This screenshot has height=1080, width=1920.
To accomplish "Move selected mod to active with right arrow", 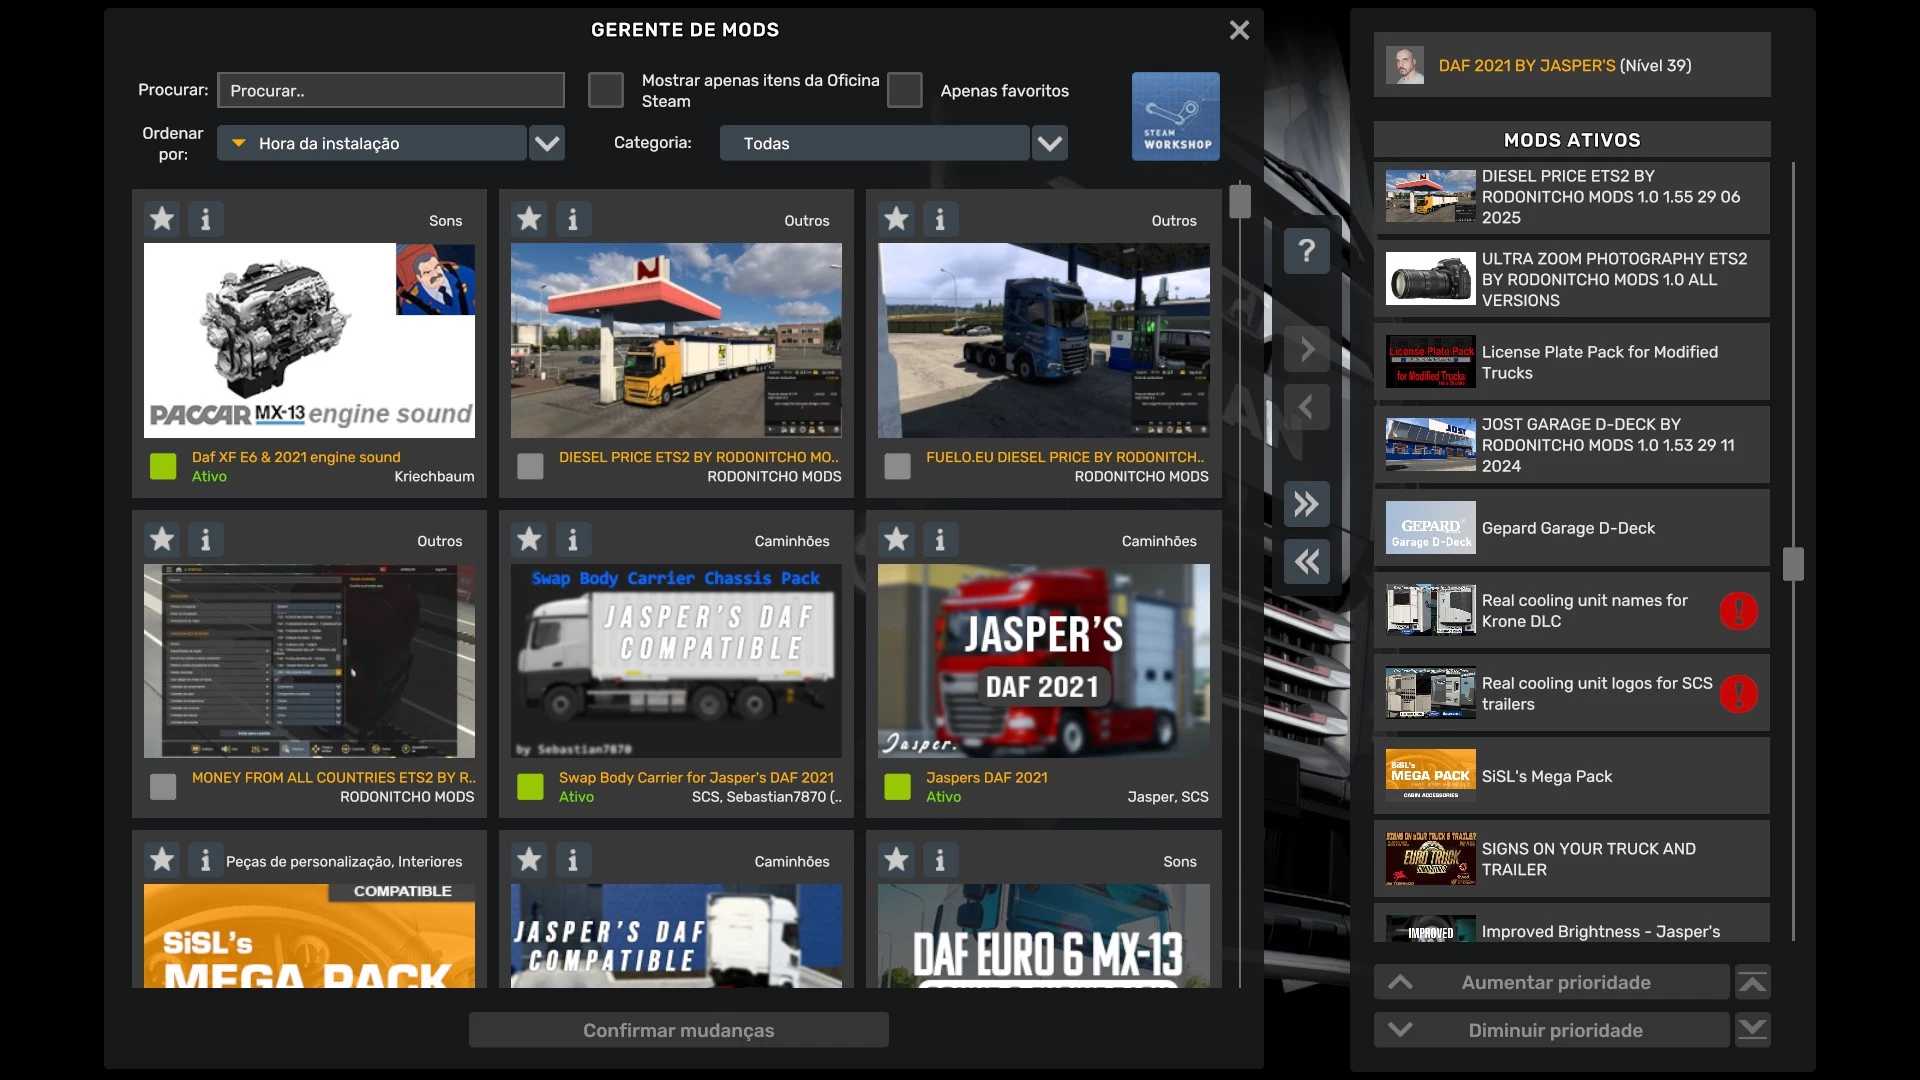I will (1306, 349).
